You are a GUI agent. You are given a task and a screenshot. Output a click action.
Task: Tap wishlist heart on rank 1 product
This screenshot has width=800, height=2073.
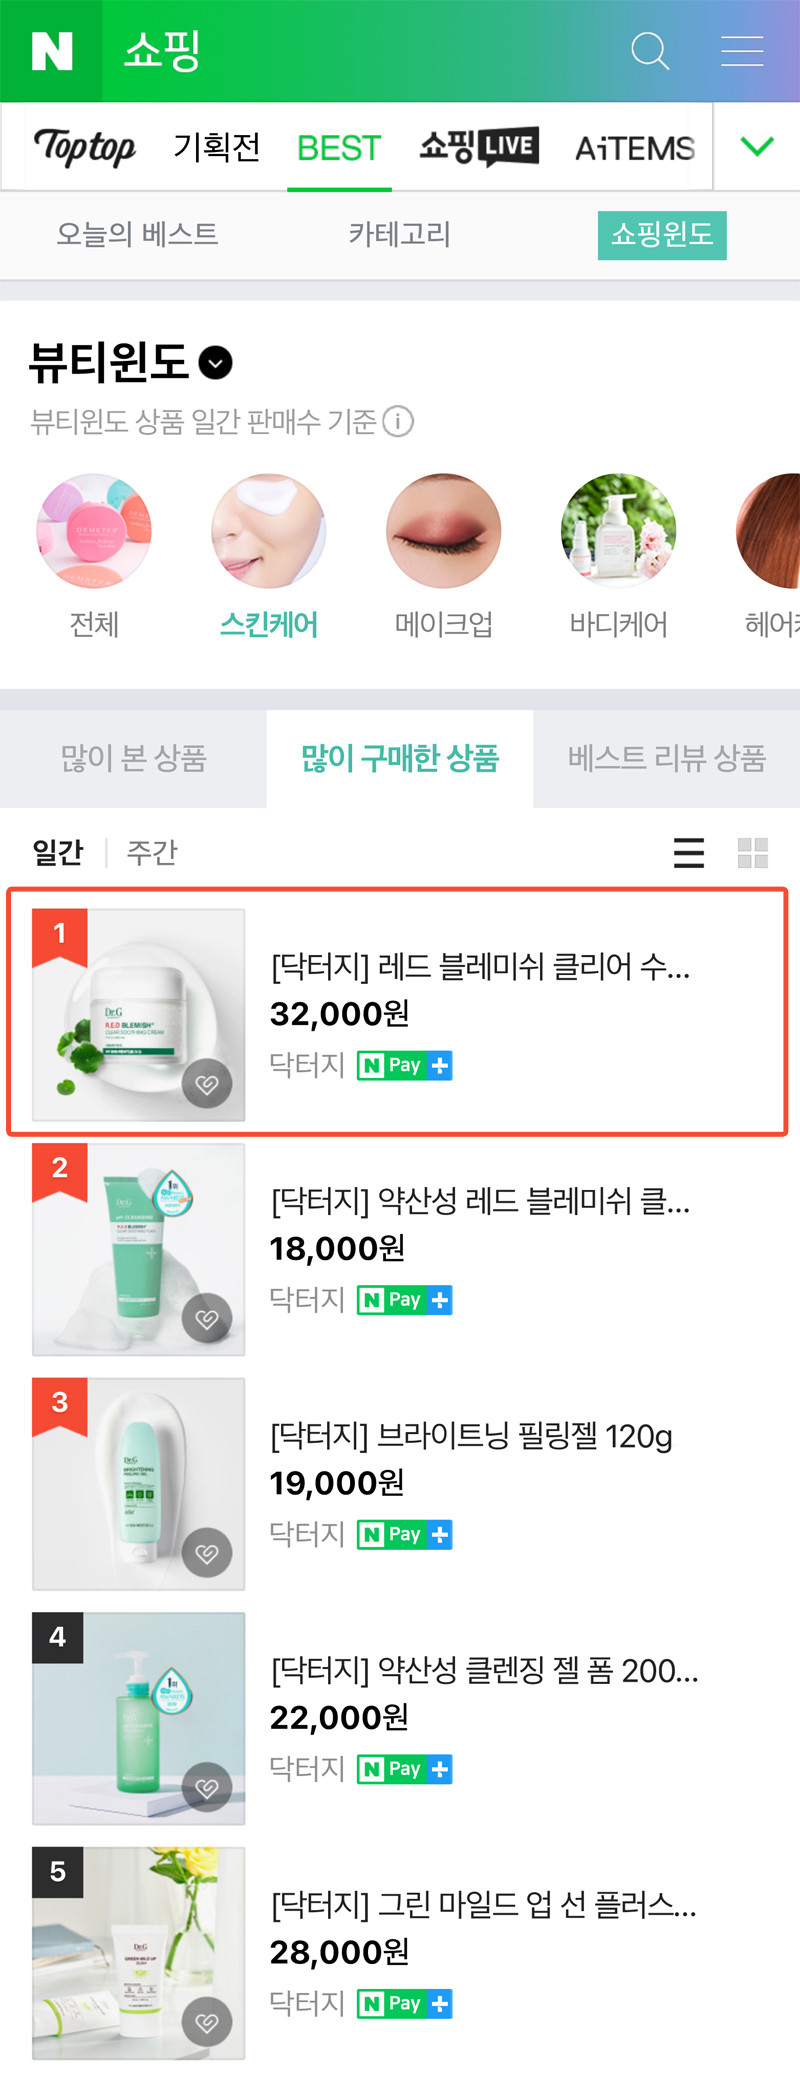coord(207,1084)
